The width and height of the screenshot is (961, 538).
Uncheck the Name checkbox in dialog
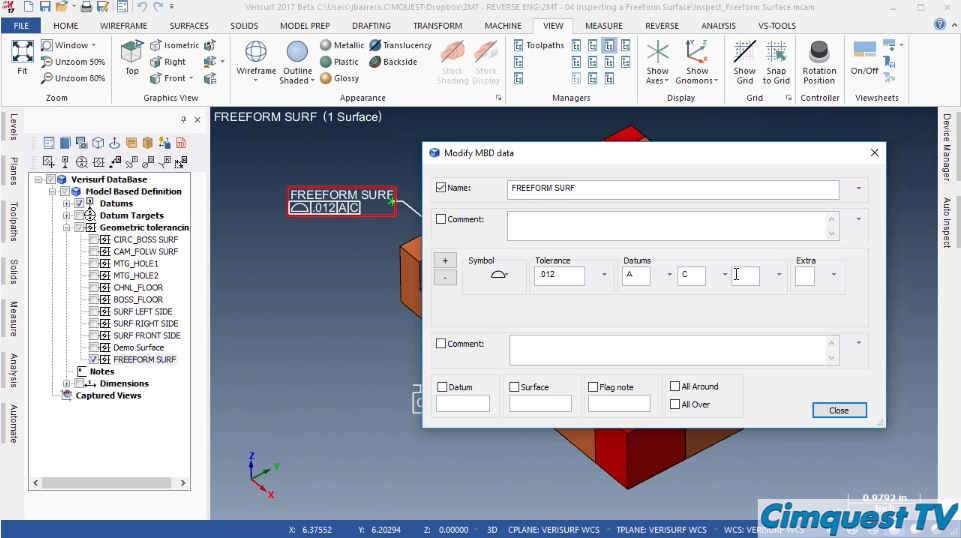tap(441, 188)
